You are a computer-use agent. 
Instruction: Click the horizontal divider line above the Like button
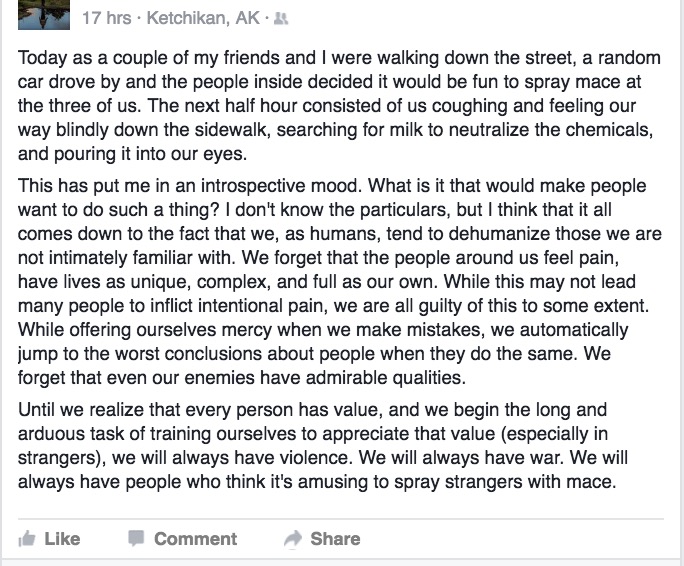coord(341,519)
